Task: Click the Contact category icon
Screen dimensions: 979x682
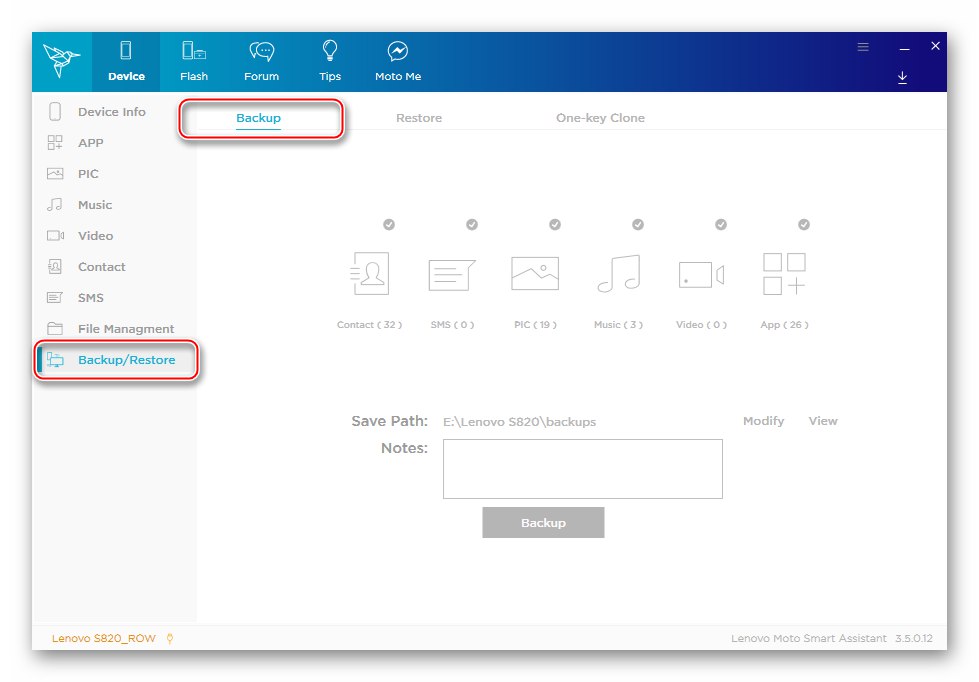Action: [x=370, y=274]
